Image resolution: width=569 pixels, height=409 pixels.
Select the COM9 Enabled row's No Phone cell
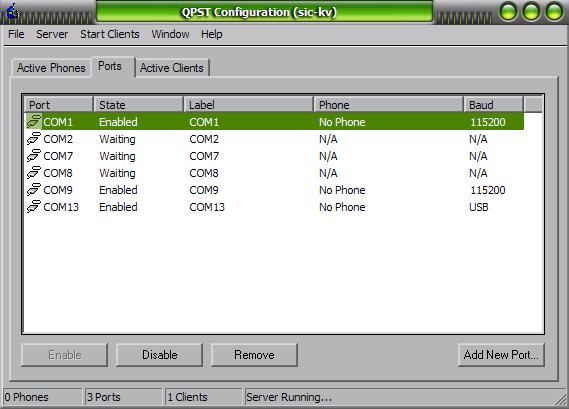[x=342, y=190]
